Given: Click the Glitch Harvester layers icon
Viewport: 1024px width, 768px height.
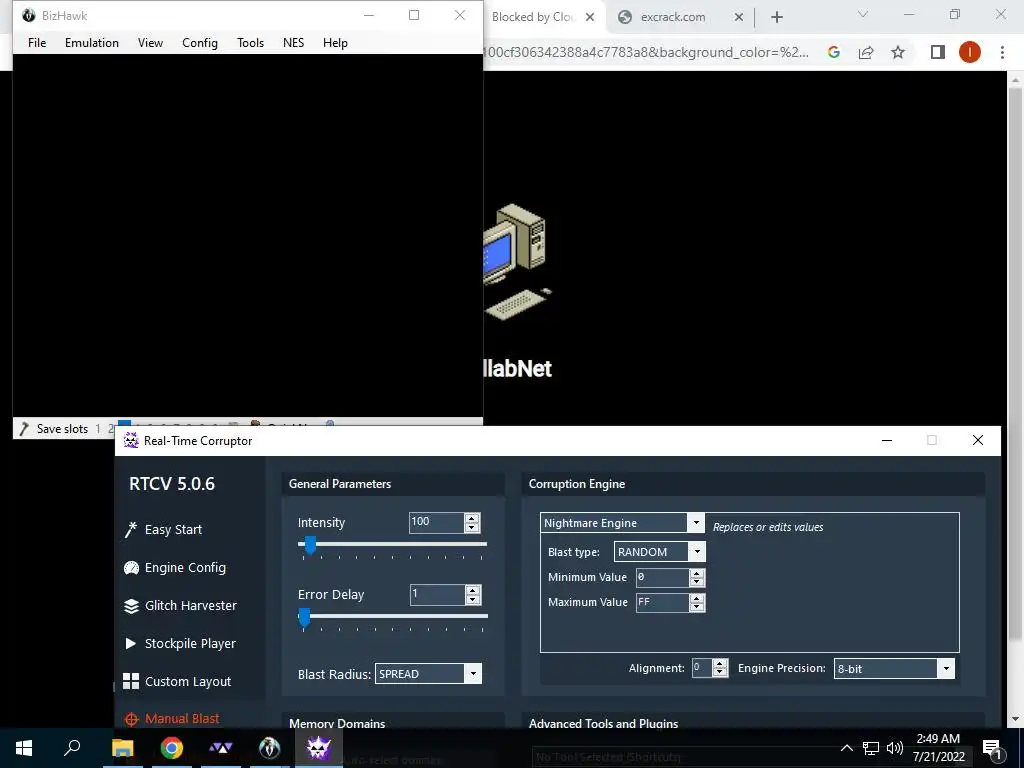Looking at the screenshot, I should click(131, 606).
